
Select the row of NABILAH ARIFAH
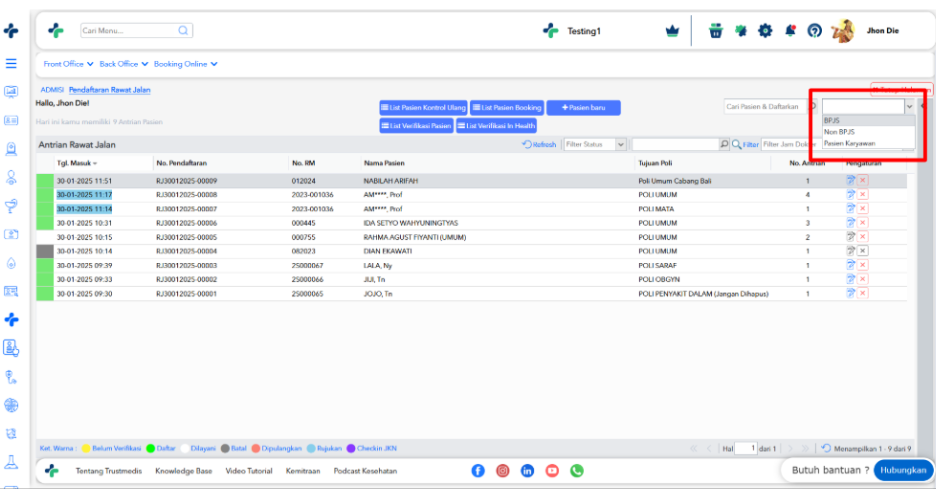click(x=472, y=180)
